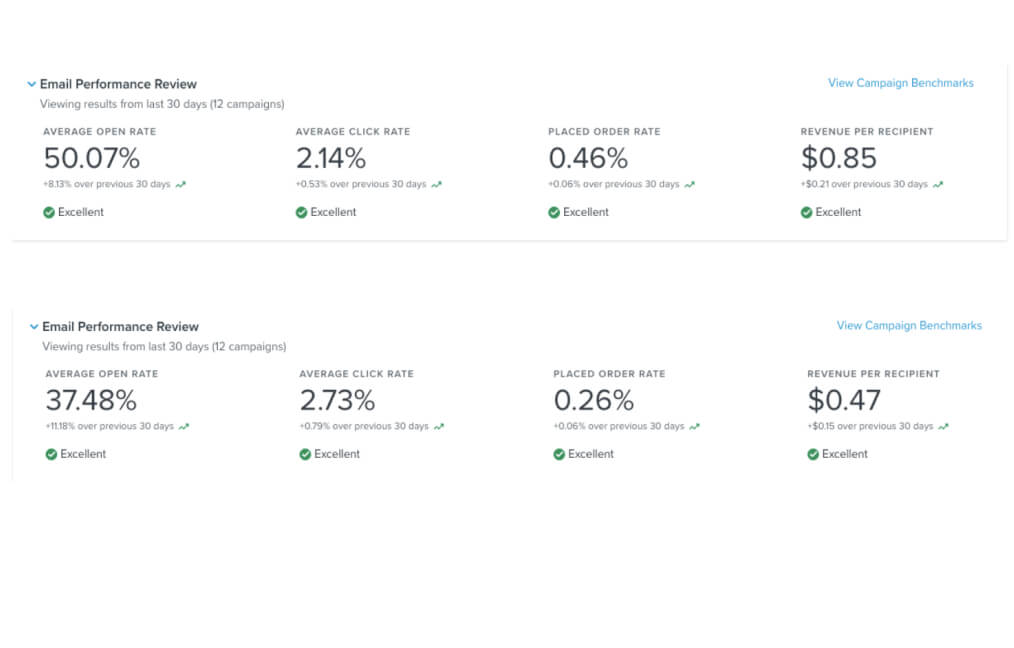The image size is (1014, 648).
Task: Click the Excellent icon below 2.73% click rate
Action: [305, 454]
